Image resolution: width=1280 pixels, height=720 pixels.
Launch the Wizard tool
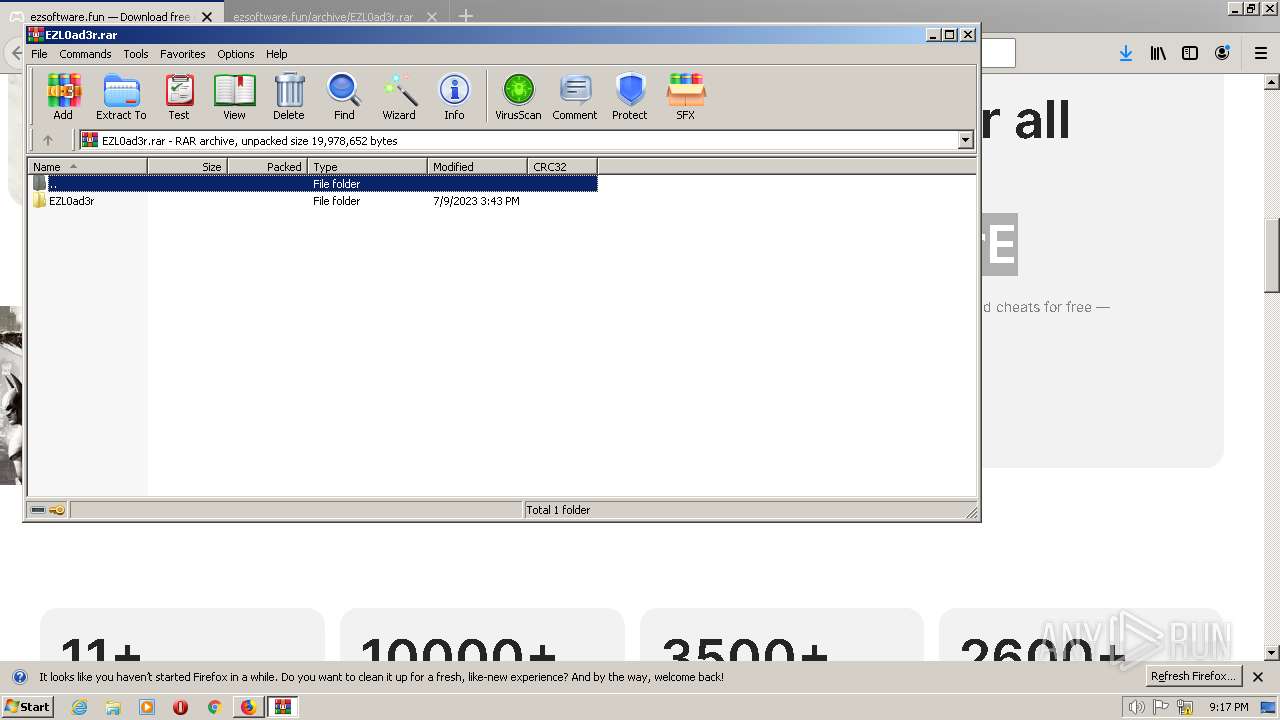coord(399,97)
